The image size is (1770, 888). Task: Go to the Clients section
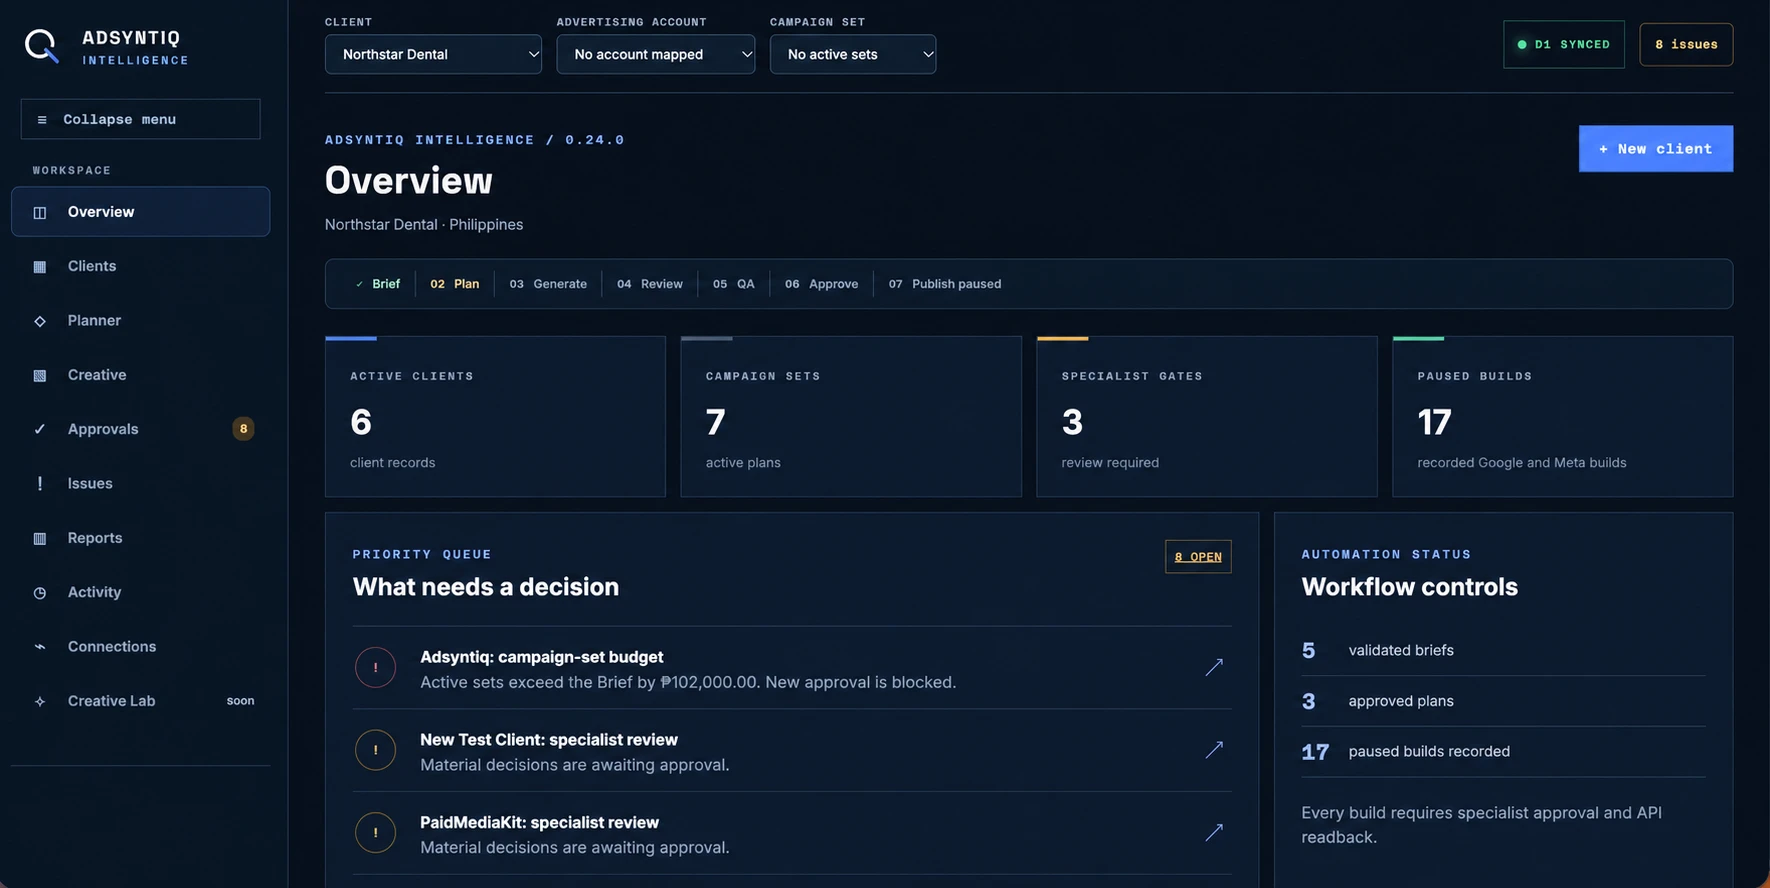pyautogui.click(x=140, y=266)
